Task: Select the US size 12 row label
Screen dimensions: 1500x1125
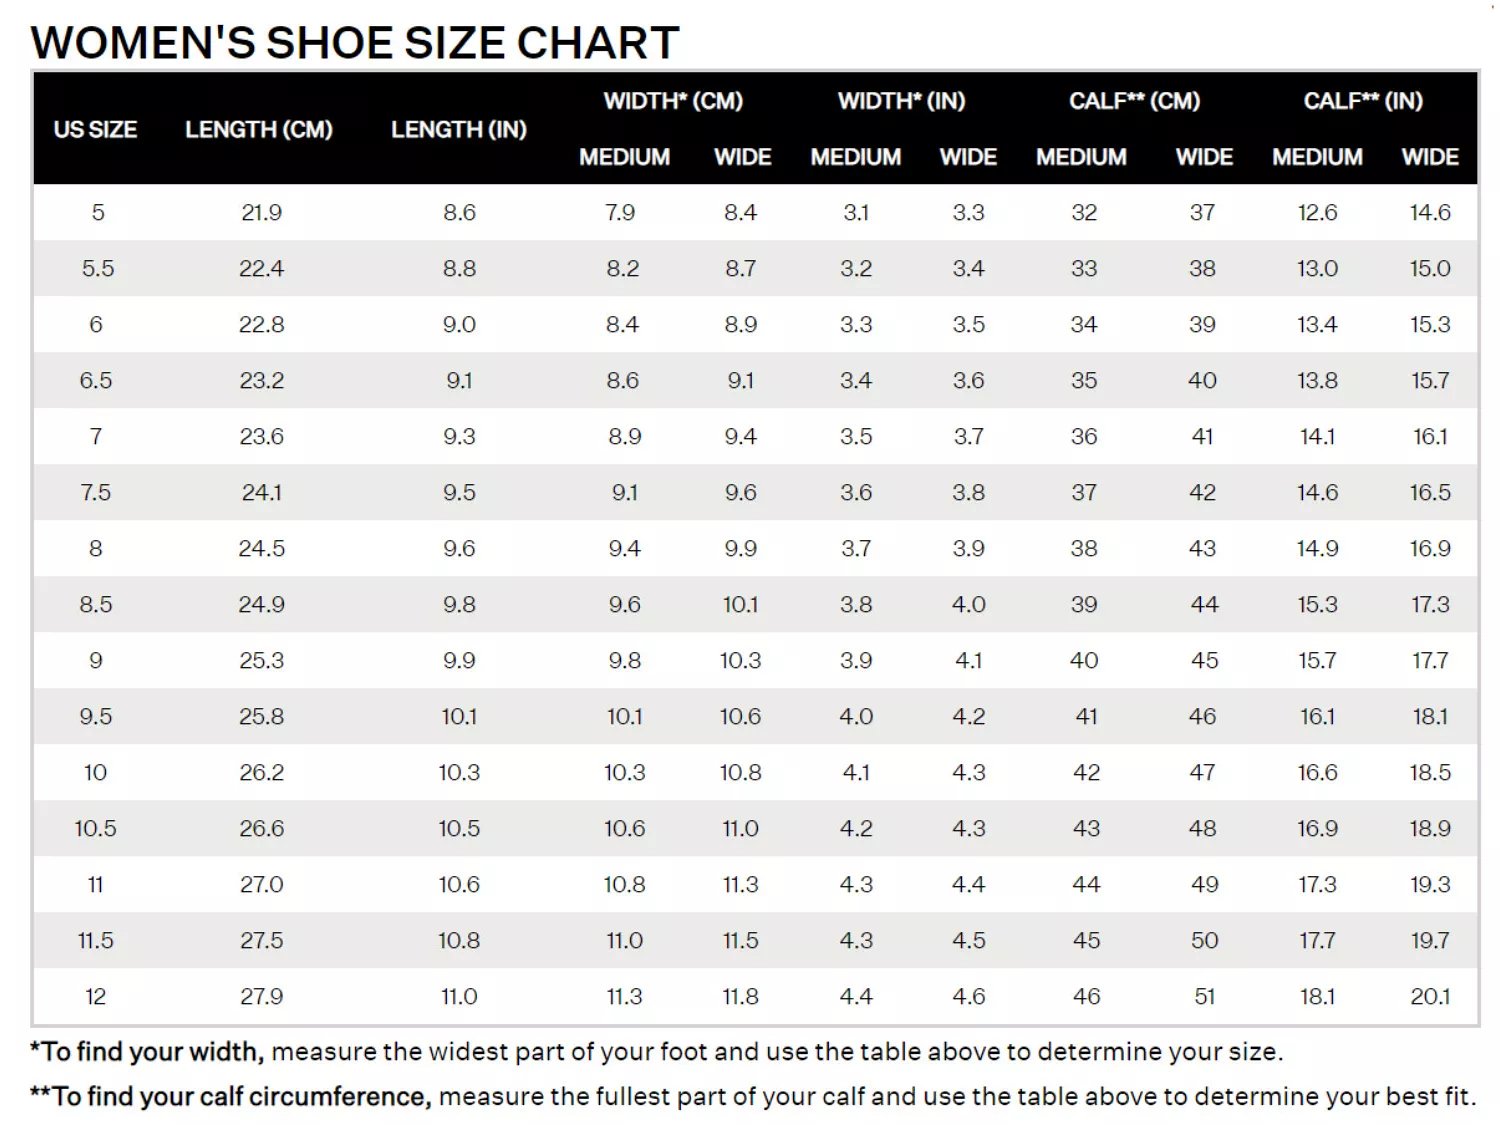Action: (96, 996)
